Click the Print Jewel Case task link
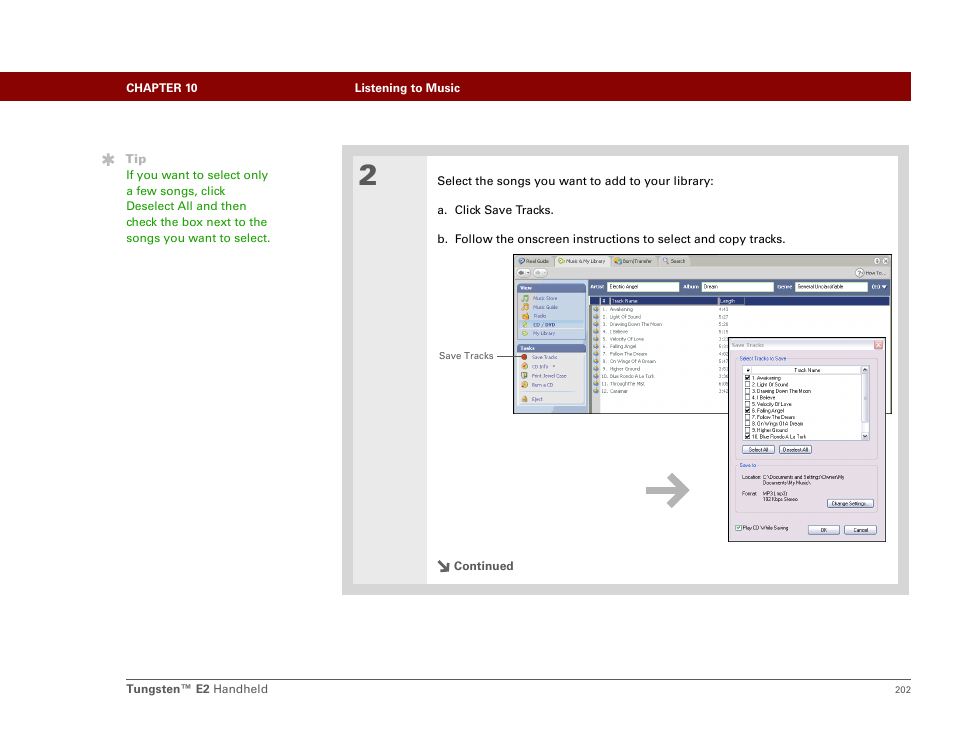The height and width of the screenshot is (738, 954). 549,376
